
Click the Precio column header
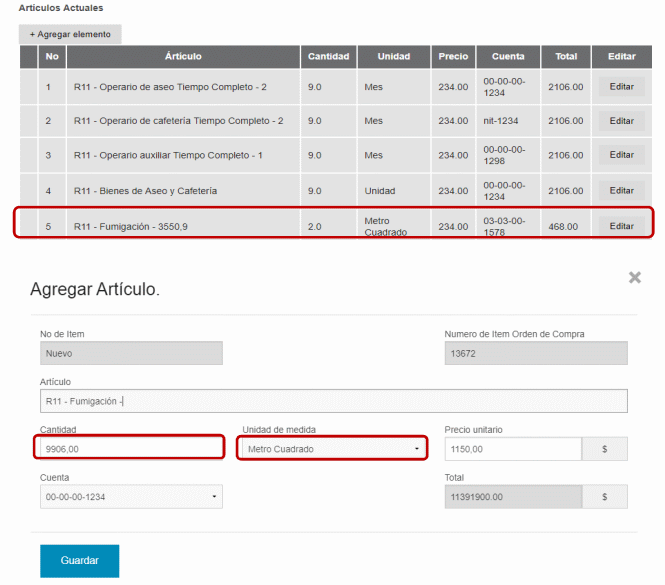point(453,57)
